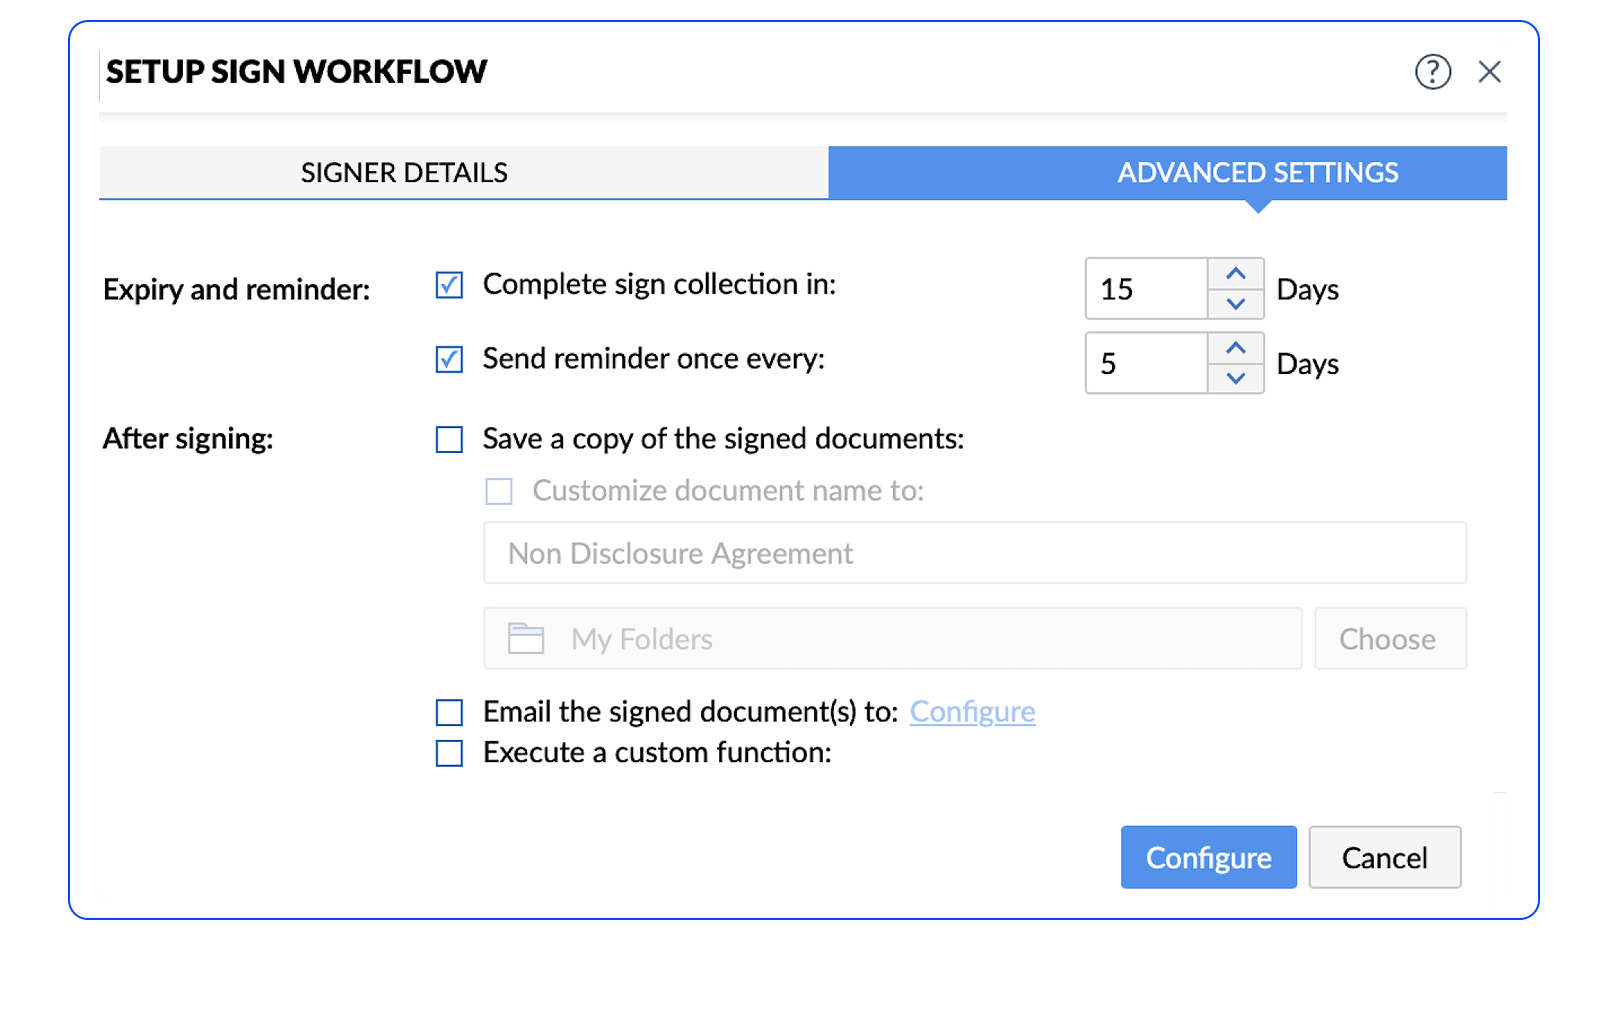This screenshot has width=1608, height=1036.
Task: Select the Advanced Settings tab
Action: click(x=1257, y=172)
